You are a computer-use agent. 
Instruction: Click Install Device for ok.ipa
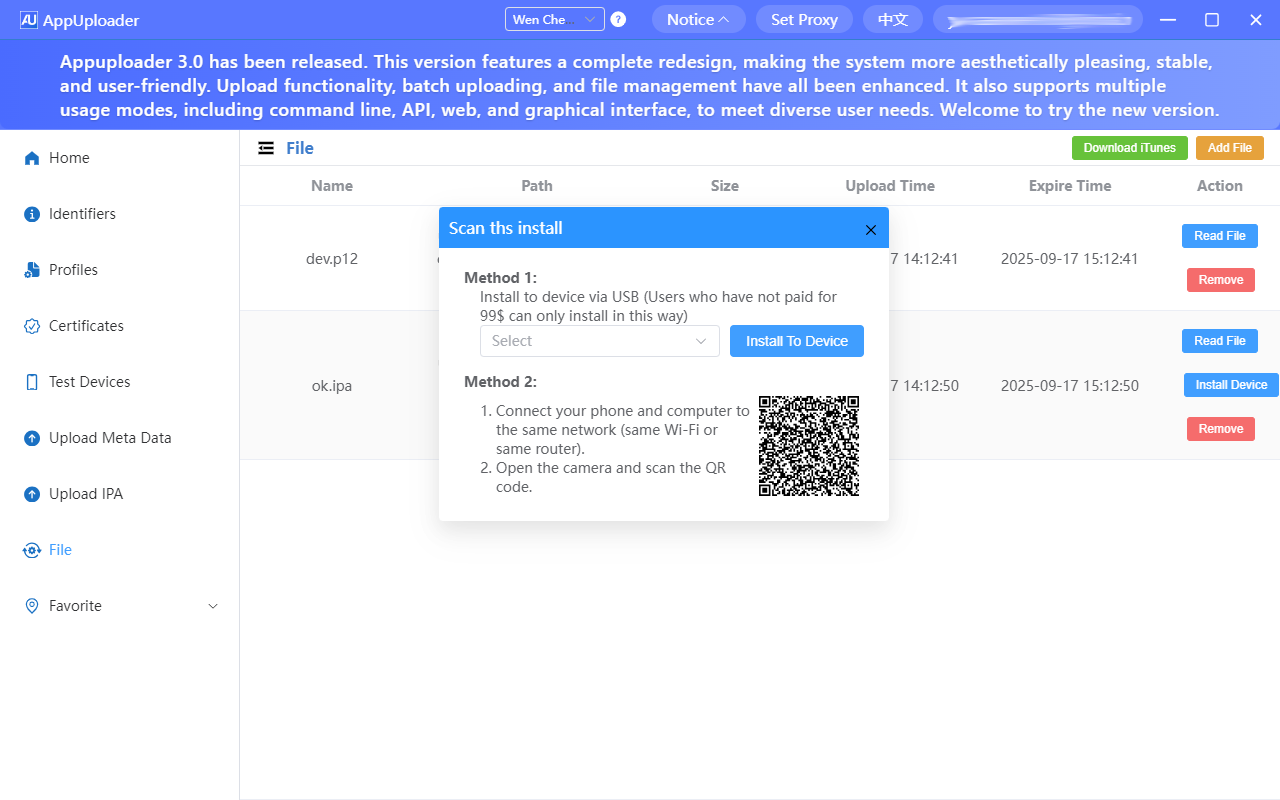pos(1232,385)
